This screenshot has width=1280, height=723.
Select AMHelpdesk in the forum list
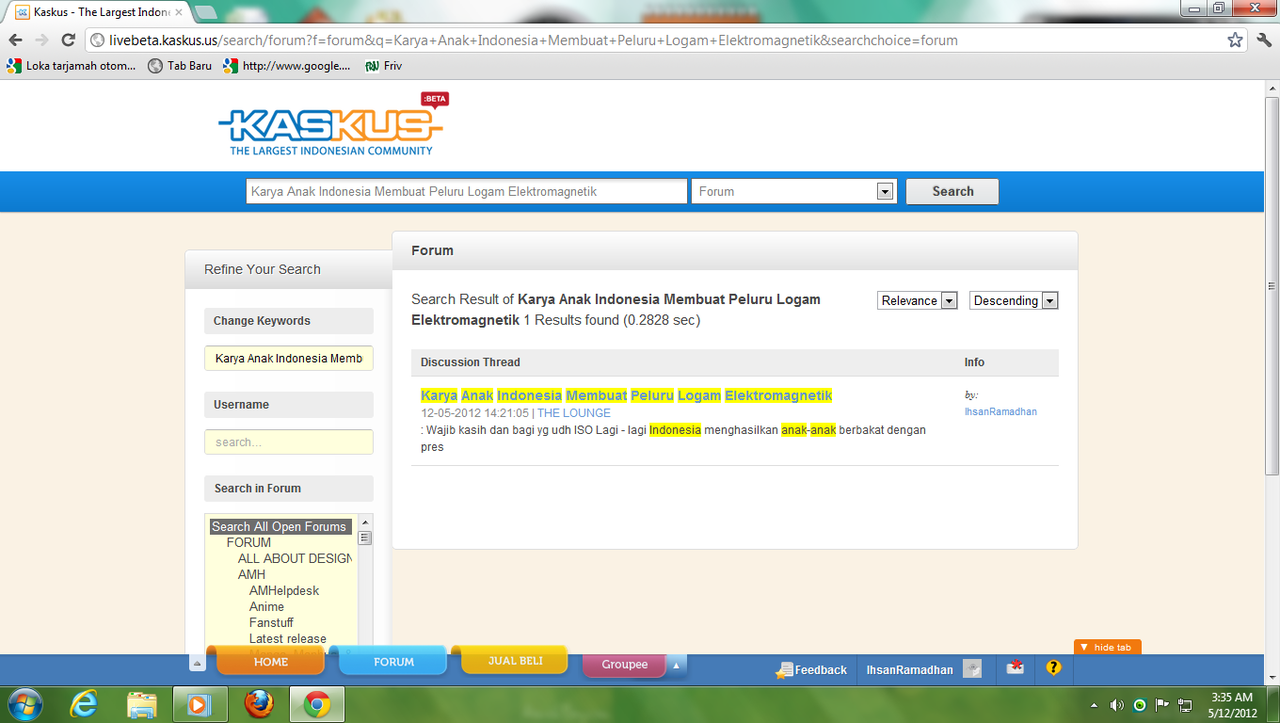[284, 590]
